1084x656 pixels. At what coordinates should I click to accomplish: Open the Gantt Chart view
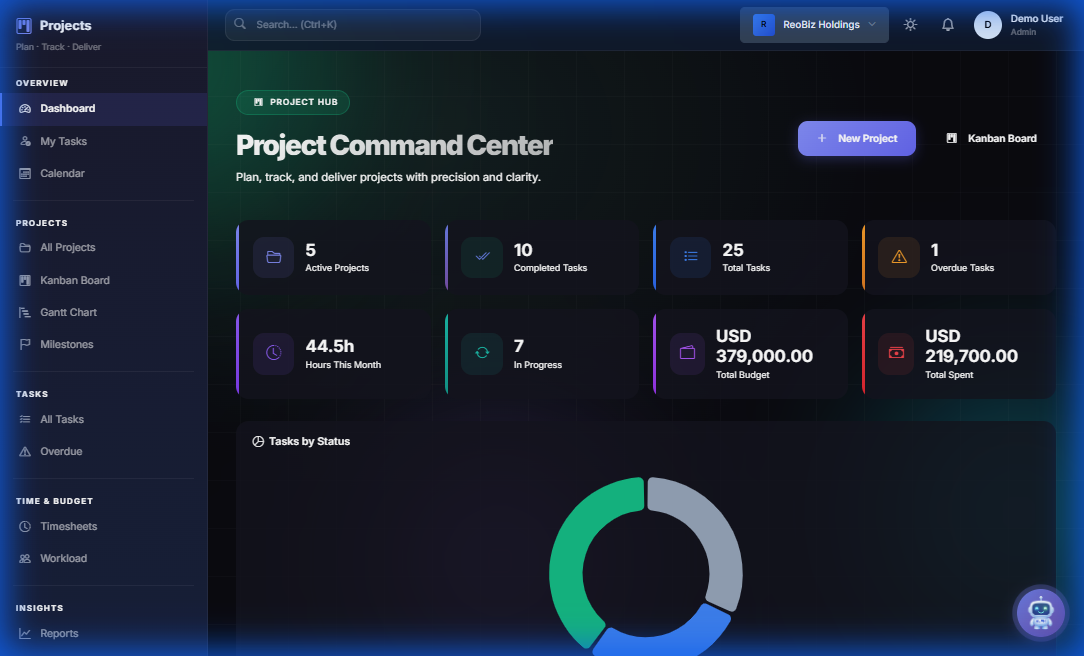(x=68, y=312)
